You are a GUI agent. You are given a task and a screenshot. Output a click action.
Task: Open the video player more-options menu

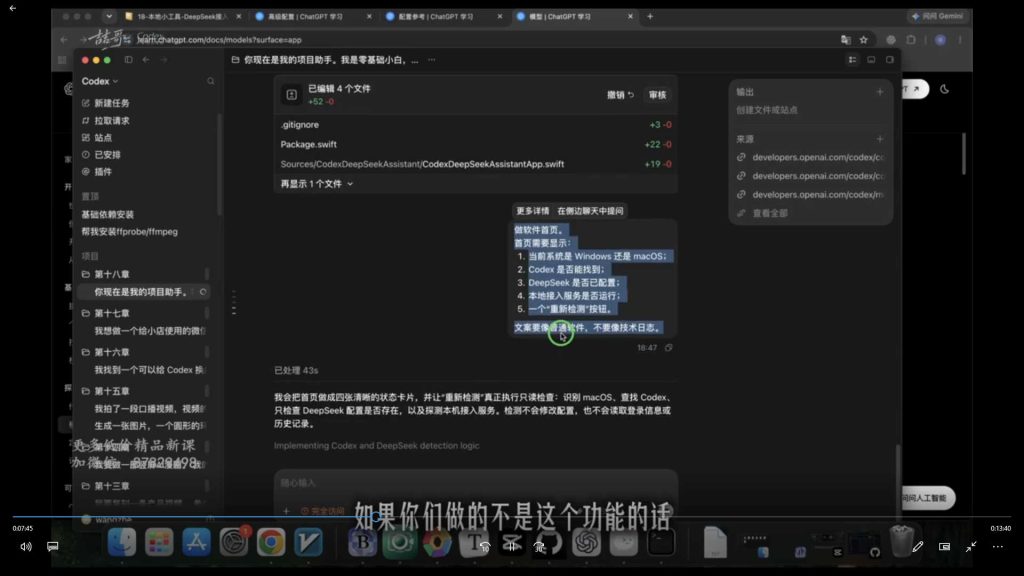tap(998, 547)
